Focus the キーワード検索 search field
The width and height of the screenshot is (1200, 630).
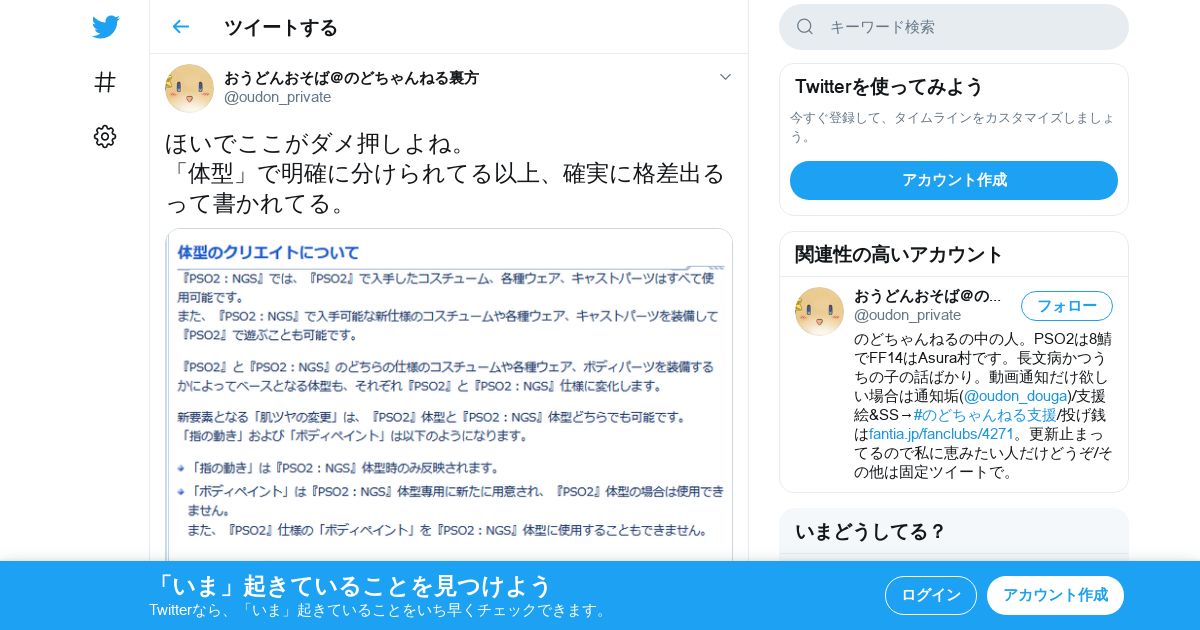pyautogui.click(x=954, y=27)
